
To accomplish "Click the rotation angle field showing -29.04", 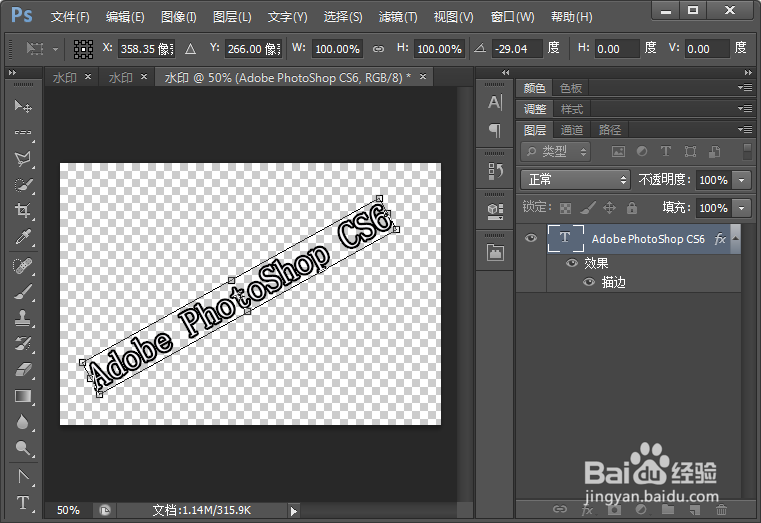I will 516,49.
